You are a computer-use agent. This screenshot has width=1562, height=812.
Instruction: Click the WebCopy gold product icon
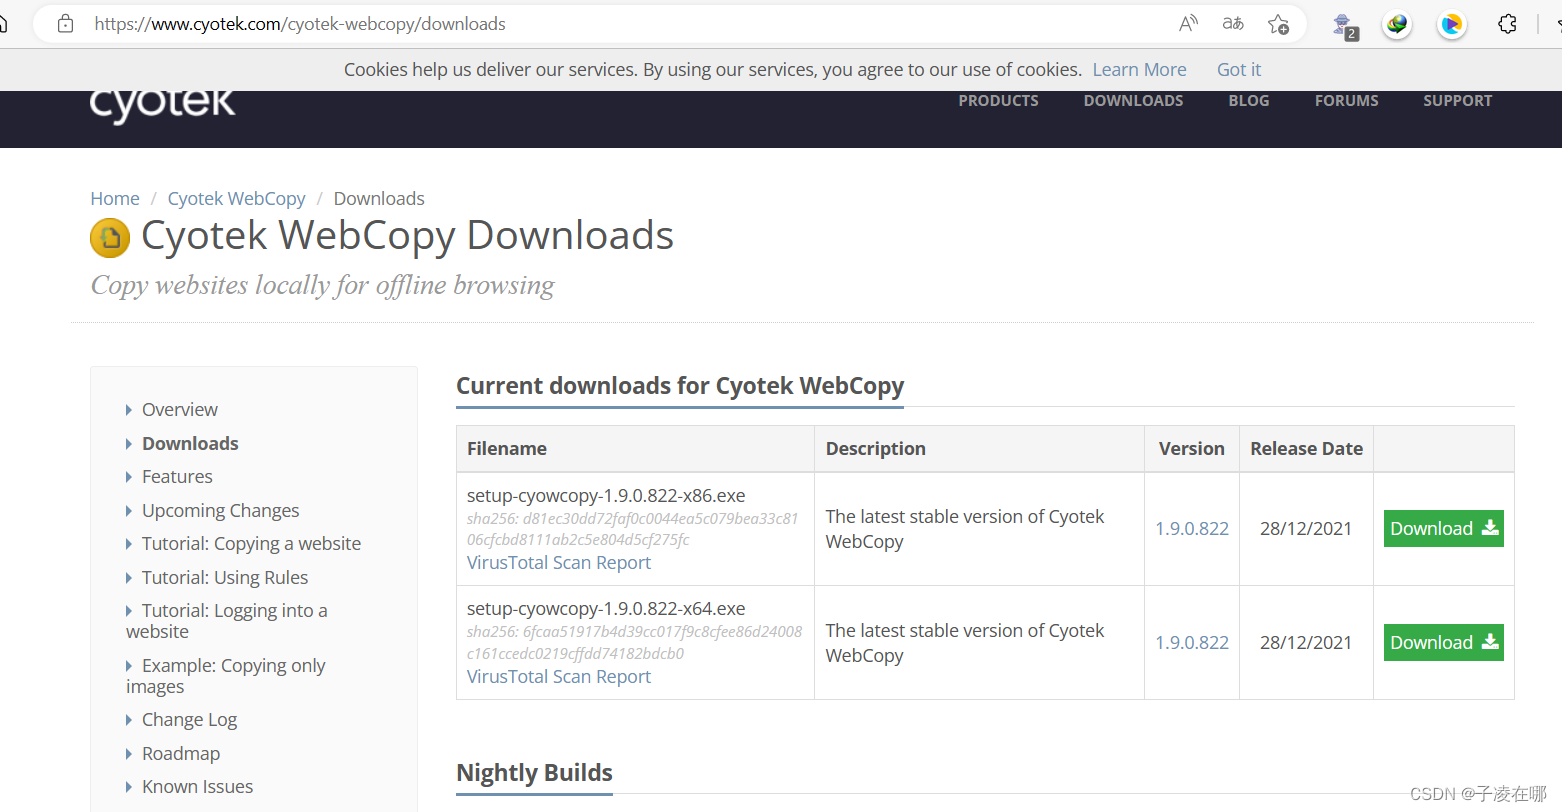[x=110, y=238]
